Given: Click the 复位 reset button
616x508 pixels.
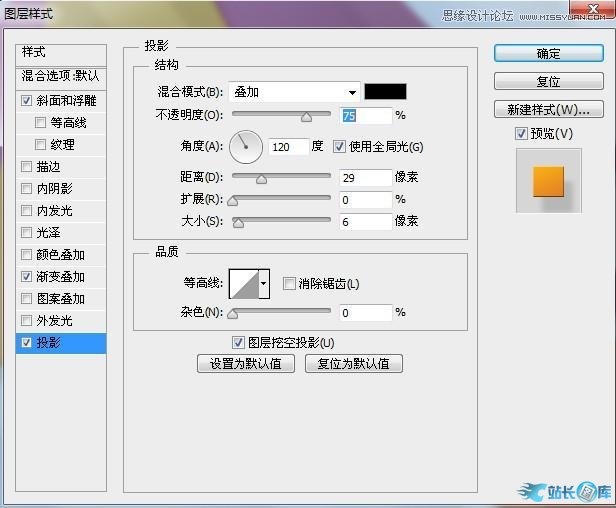Looking at the screenshot, I should (x=548, y=81).
